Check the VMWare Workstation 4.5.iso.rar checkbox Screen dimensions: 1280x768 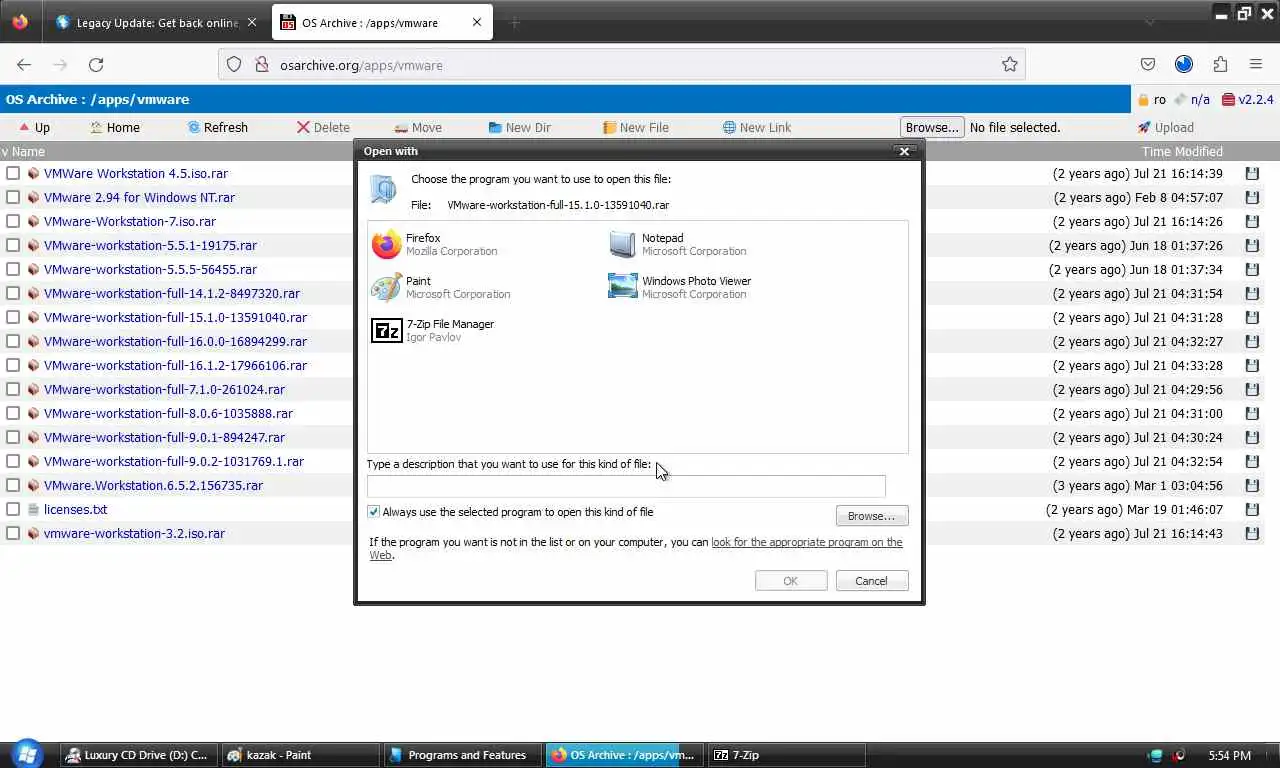[13, 173]
